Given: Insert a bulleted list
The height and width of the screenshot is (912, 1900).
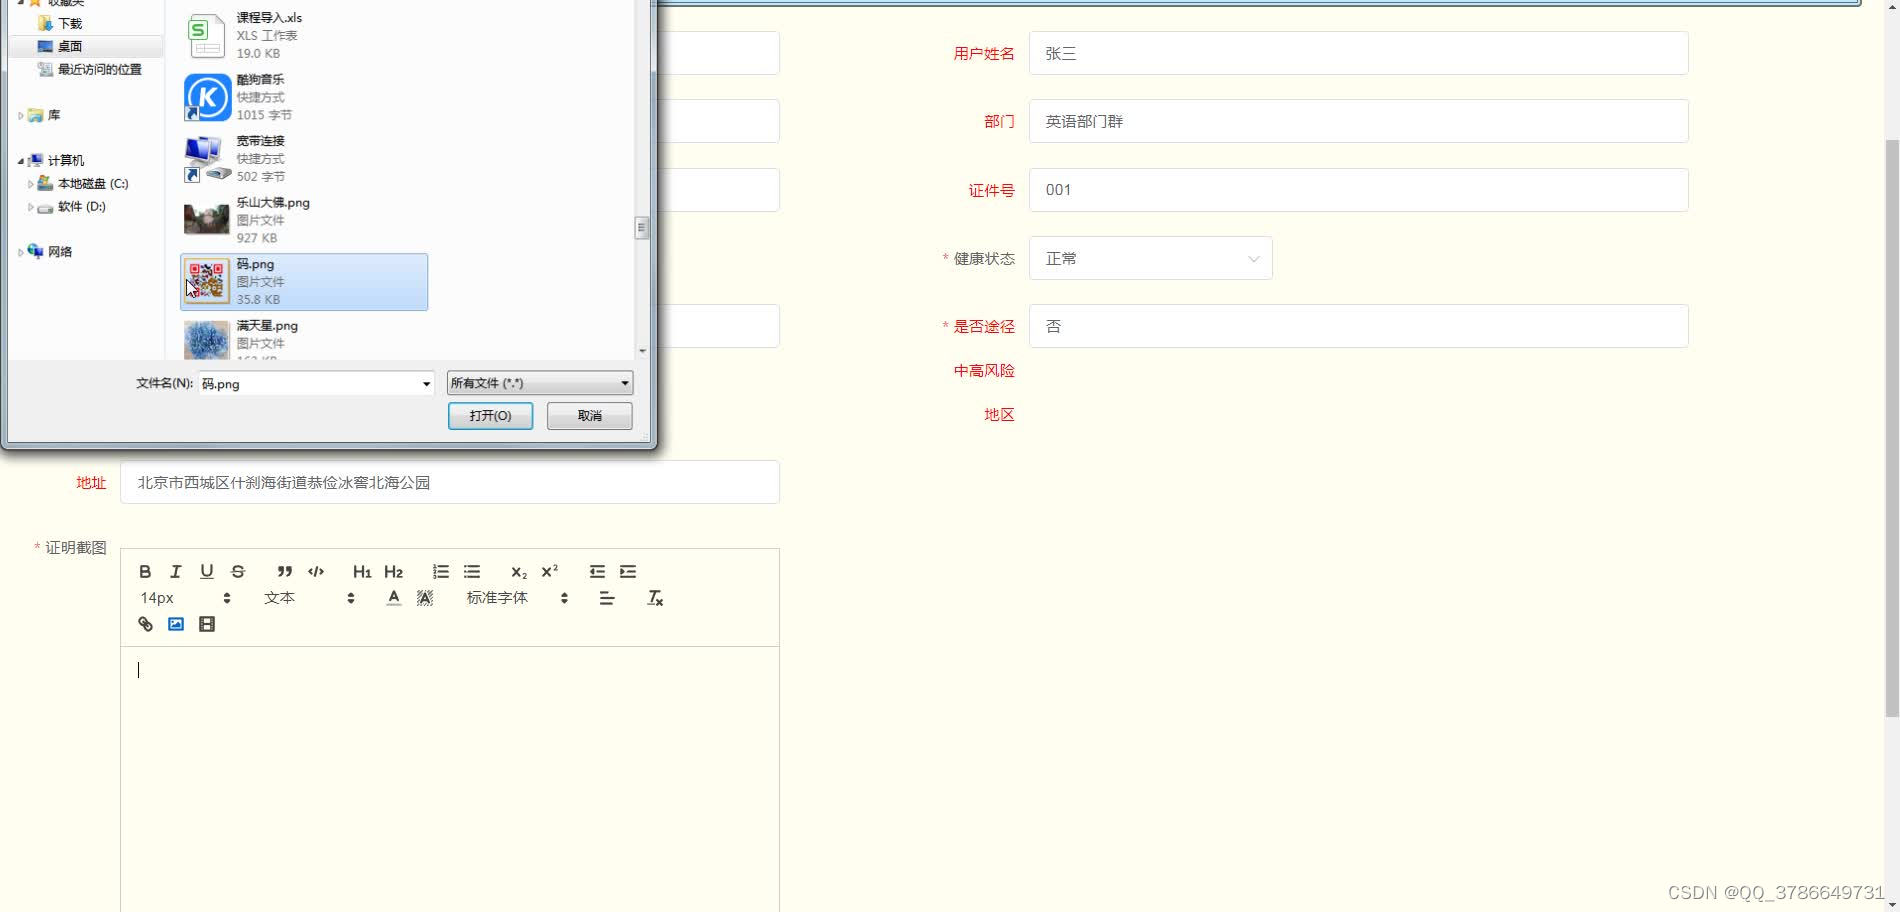Looking at the screenshot, I should (x=472, y=572).
